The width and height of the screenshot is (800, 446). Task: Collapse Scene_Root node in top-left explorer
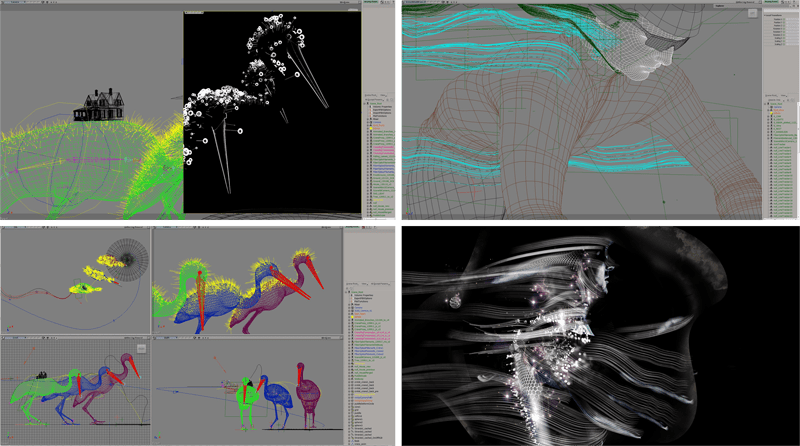[x=365, y=104]
